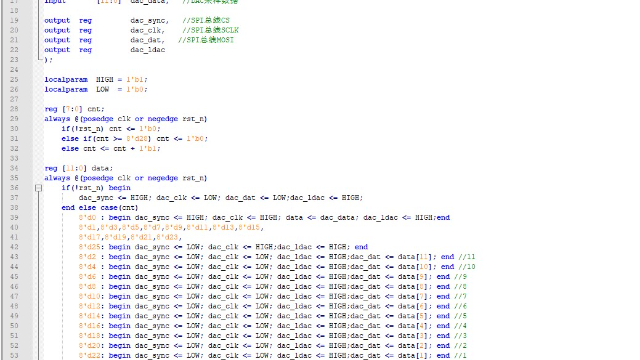Image resolution: width=640 pixels, height=360 pixels.
Task: Click line number 38 in the gutter
Action: pyautogui.click(x=14, y=208)
